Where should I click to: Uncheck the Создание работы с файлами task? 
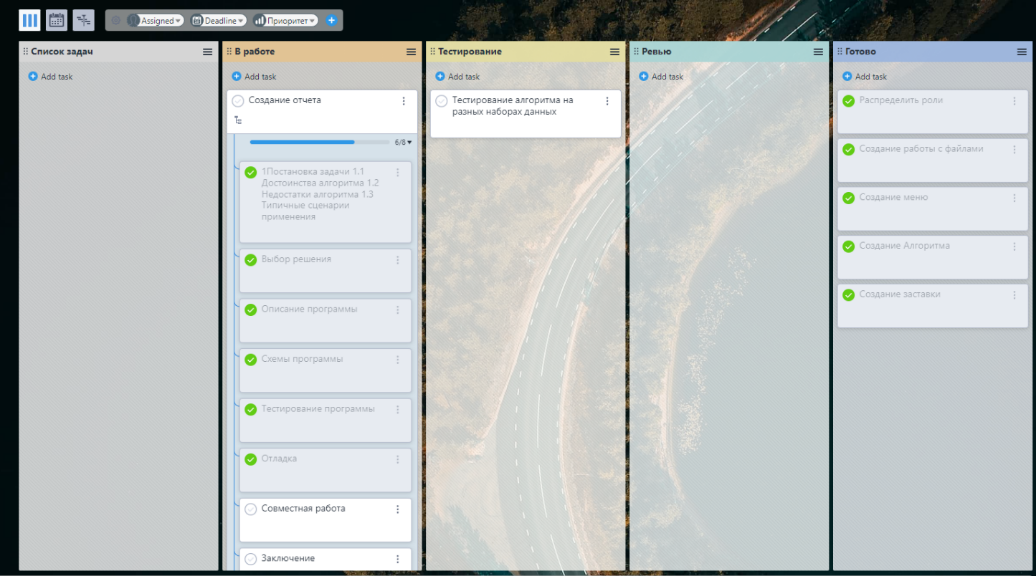[848, 150]
